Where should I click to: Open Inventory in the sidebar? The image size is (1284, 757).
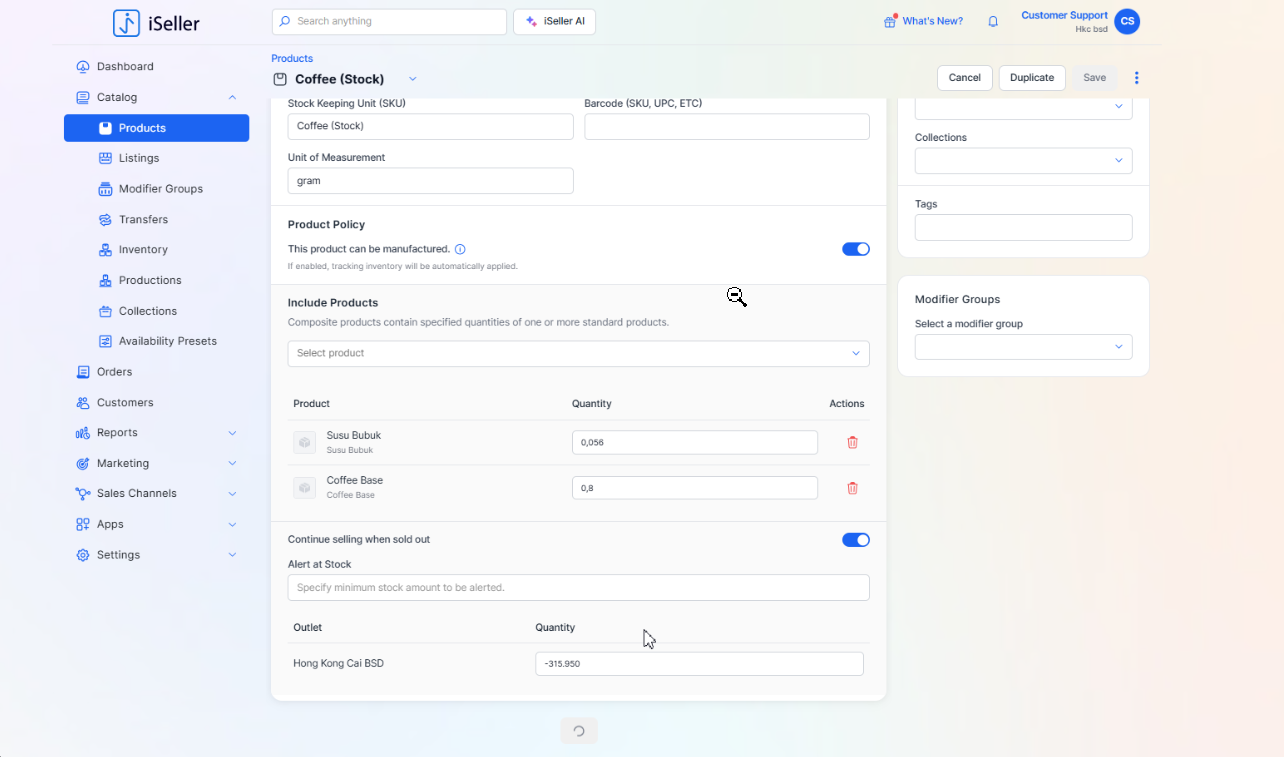[143, 250]
